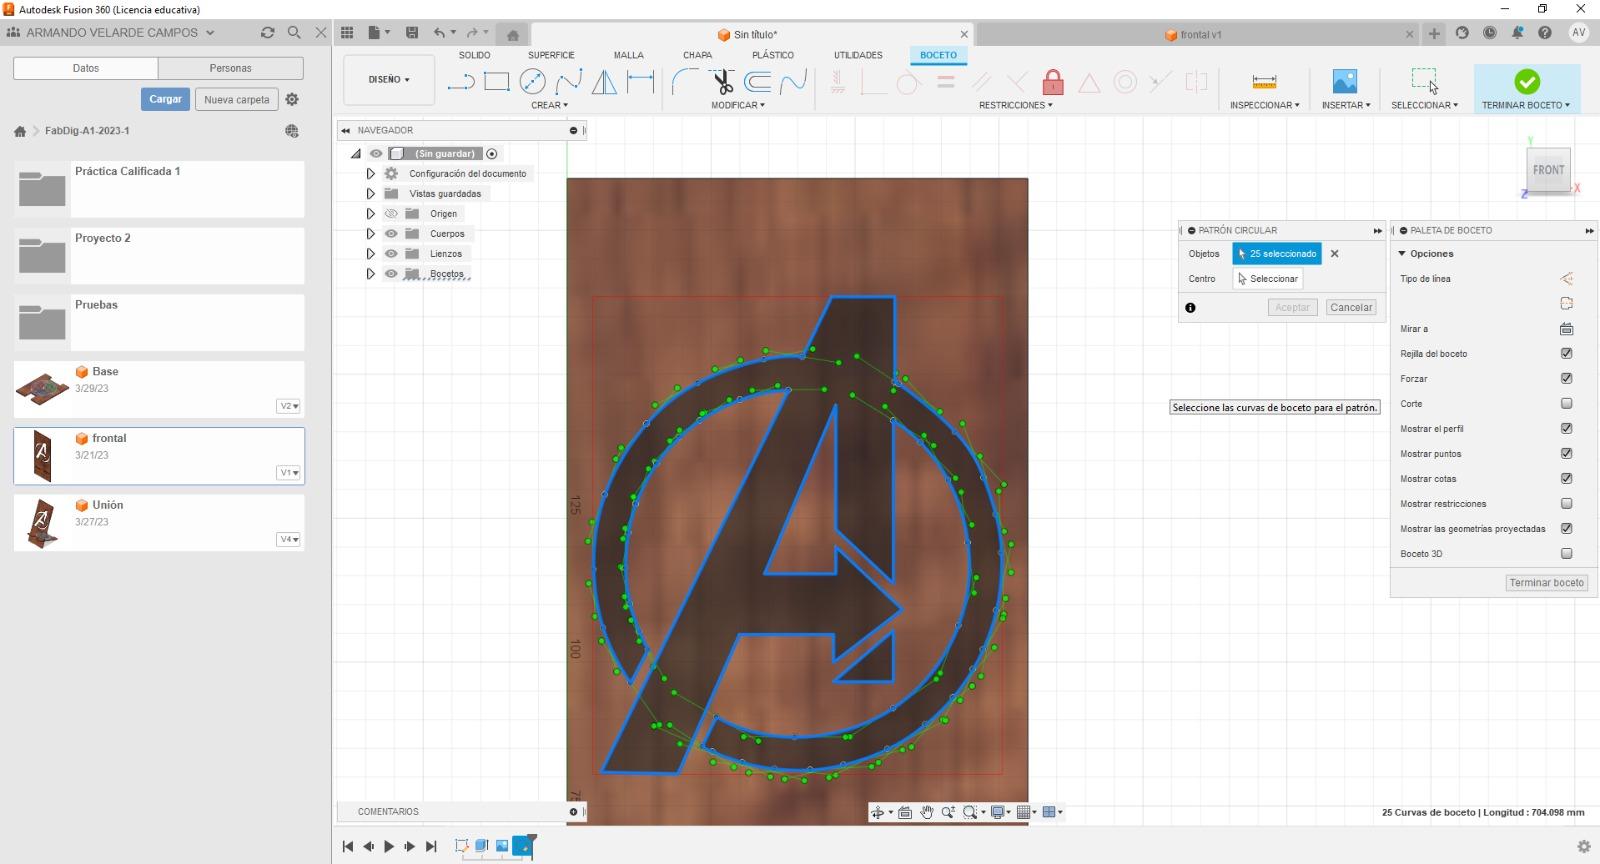Click Cancelar in Patrón Circular dialog
1600x864 pixels.
point(1351,307)
